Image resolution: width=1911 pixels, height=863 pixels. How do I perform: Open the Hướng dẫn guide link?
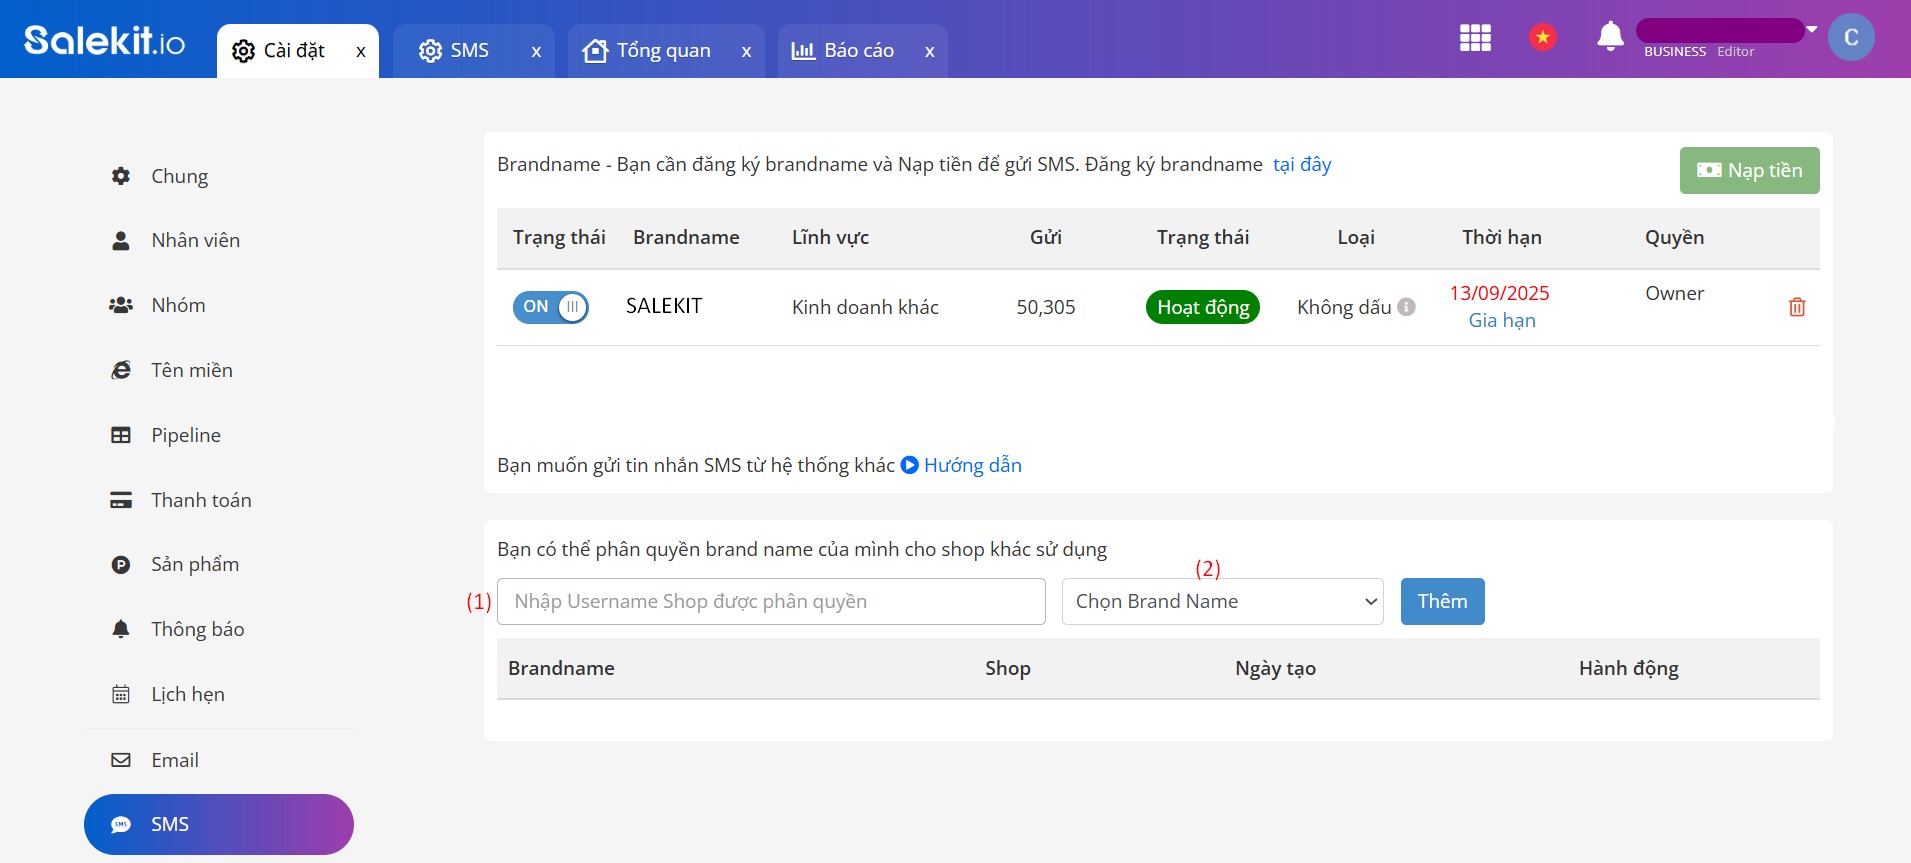point(972,465)
